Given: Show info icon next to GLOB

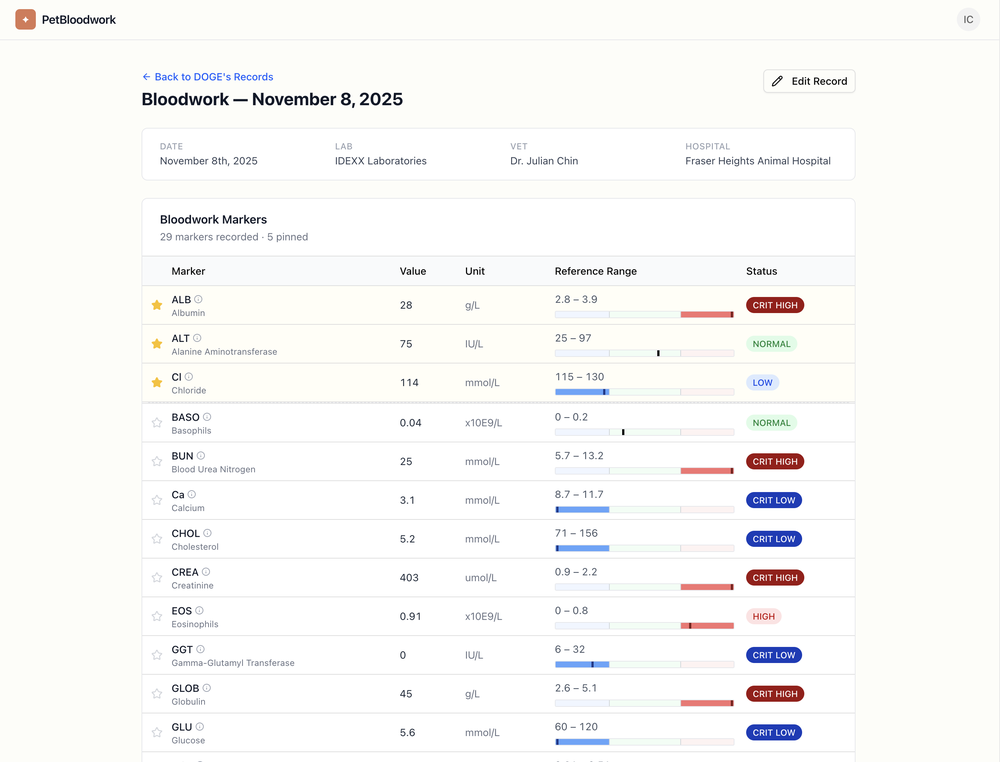Looking at the screenshot, I should click(207, 688).
